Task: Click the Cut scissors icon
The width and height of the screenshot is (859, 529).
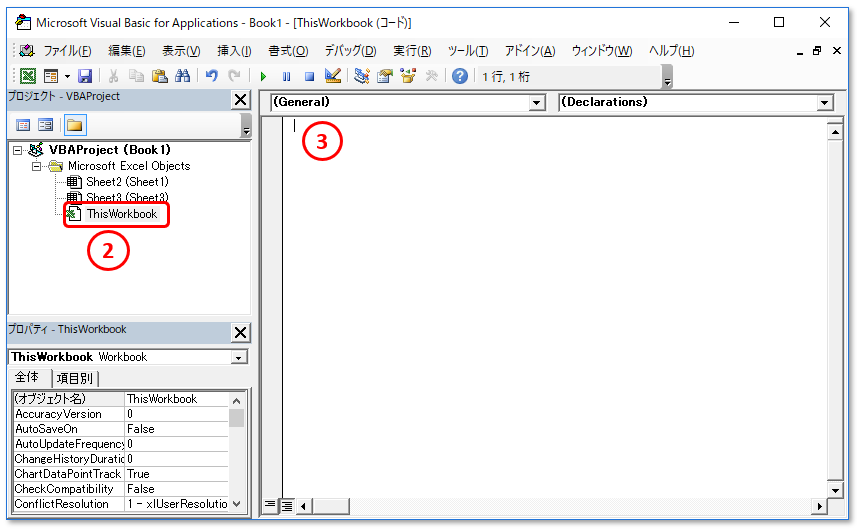Action: coord(113,76)
